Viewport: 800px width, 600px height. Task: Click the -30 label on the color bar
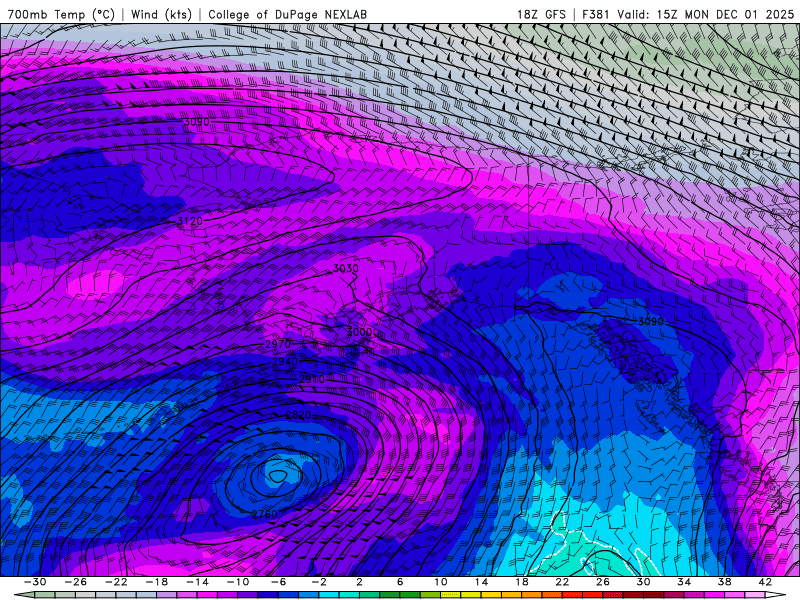click(34, 582)
